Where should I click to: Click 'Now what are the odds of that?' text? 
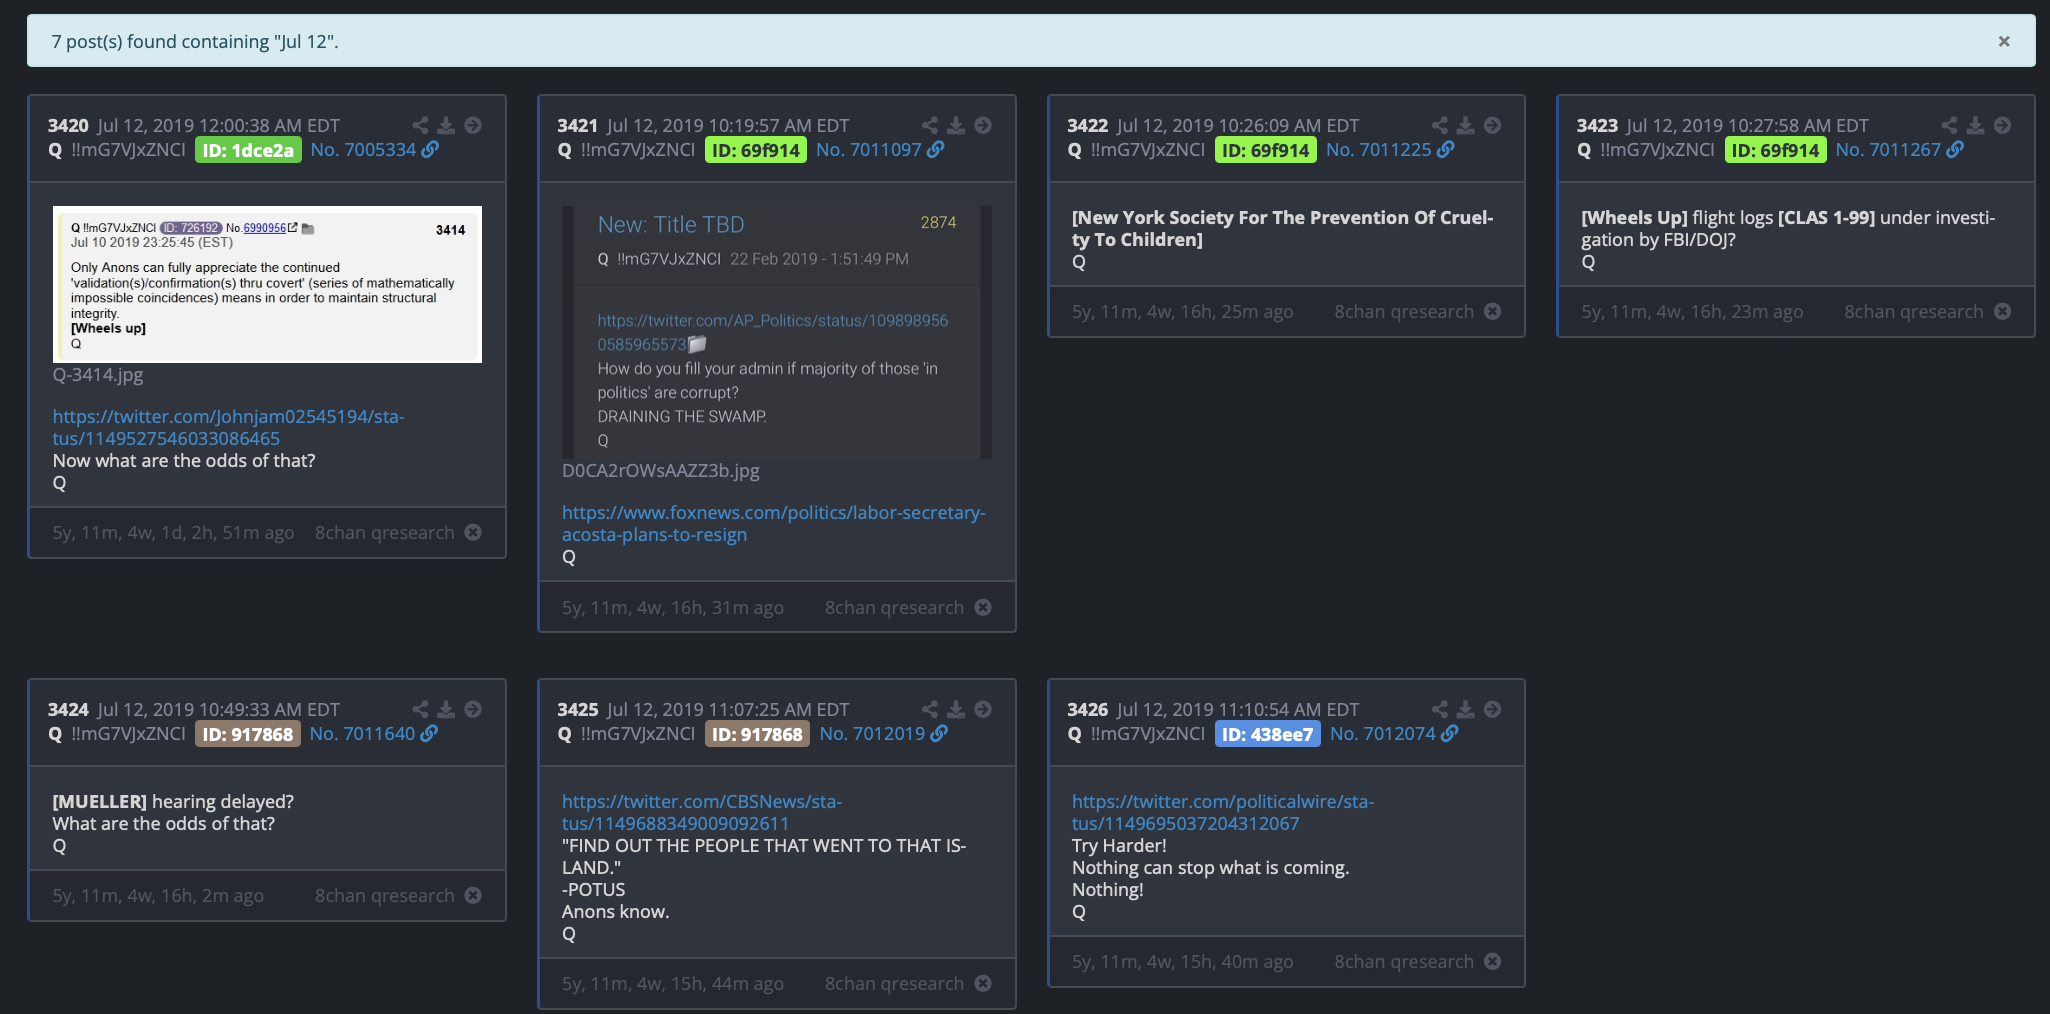coord(184,460)
